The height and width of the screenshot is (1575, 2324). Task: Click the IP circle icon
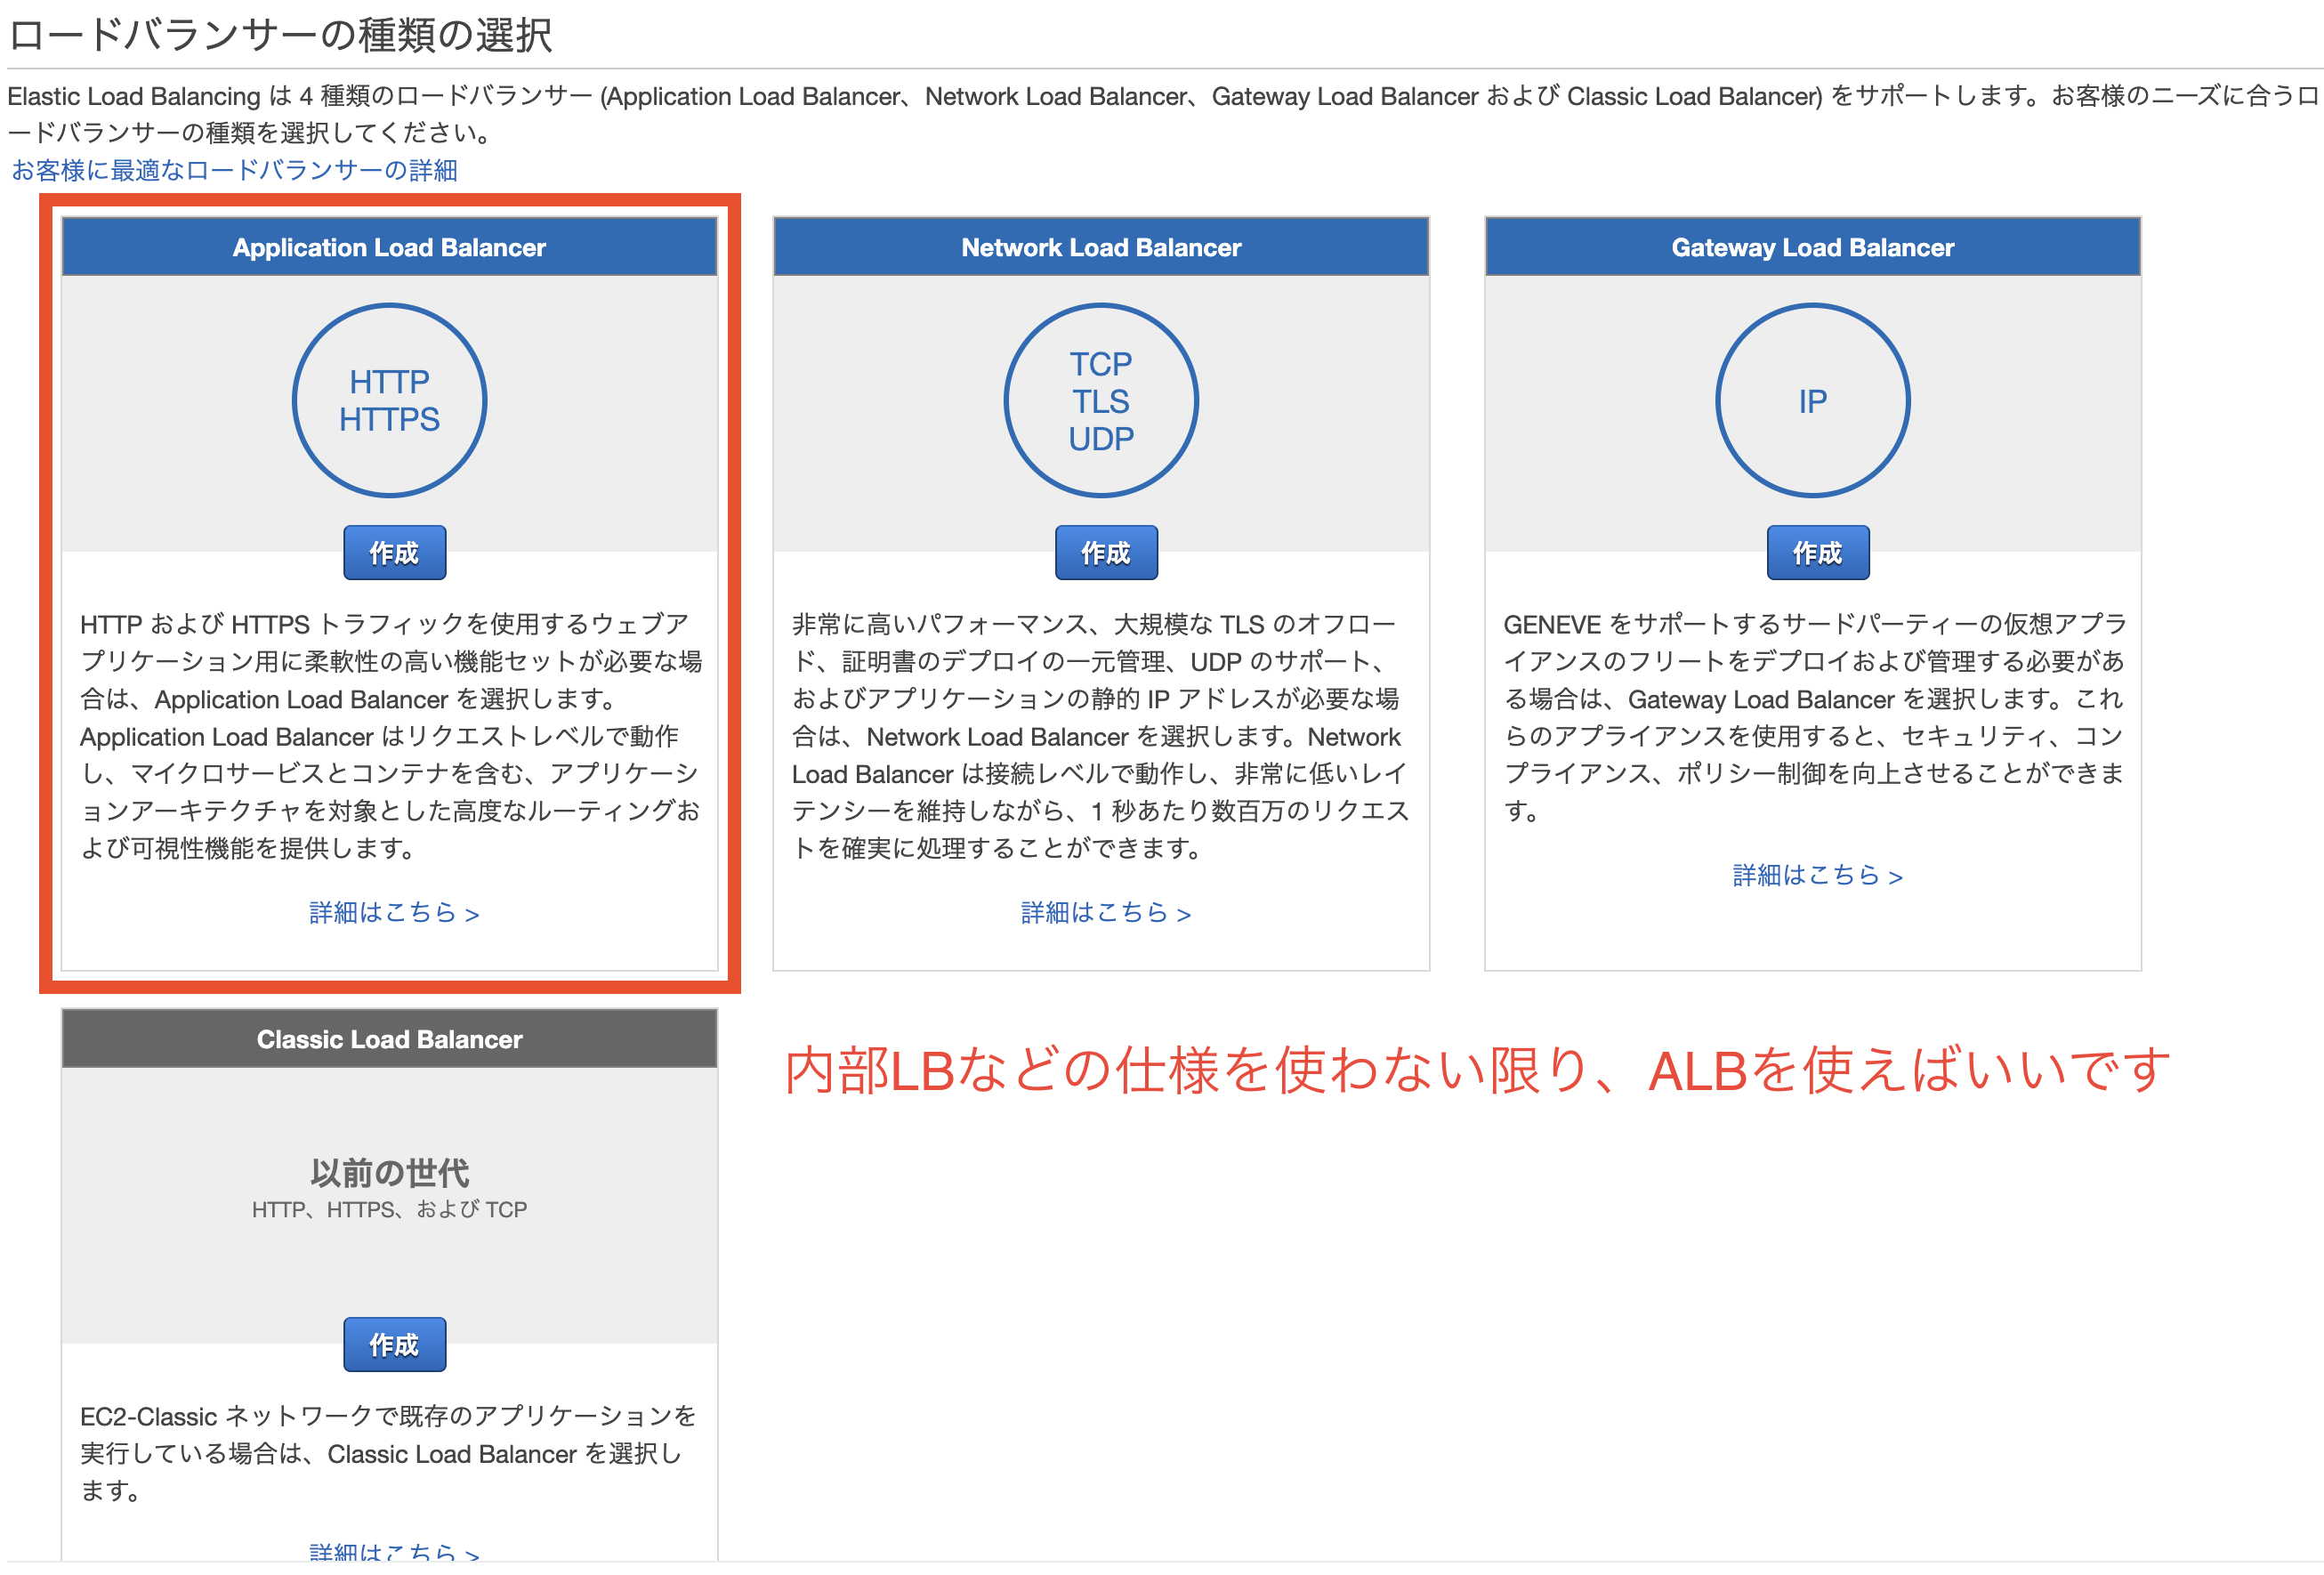point(1812,400)
